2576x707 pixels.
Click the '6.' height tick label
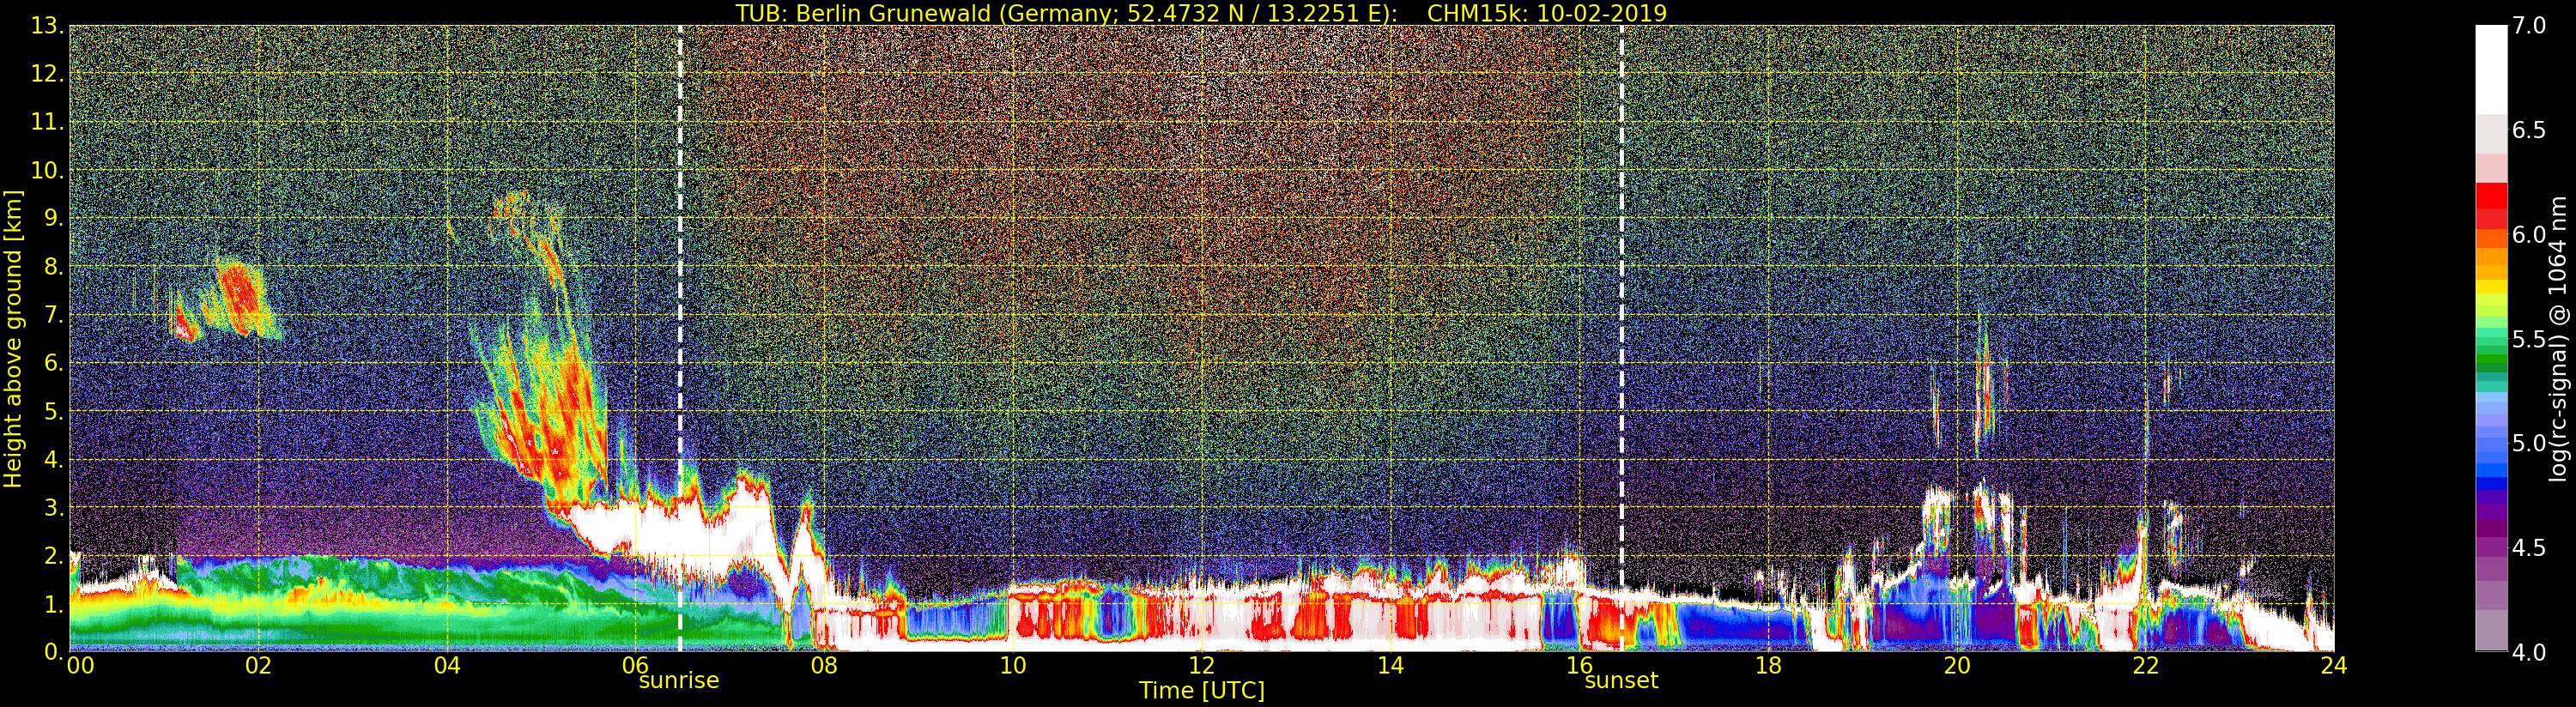[x=54, y=363]
